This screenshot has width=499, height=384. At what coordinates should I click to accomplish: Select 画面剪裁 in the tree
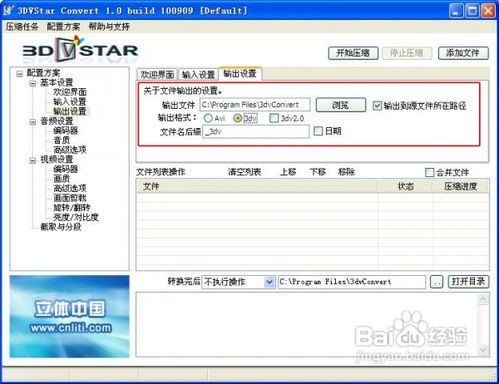pos(70,198)
